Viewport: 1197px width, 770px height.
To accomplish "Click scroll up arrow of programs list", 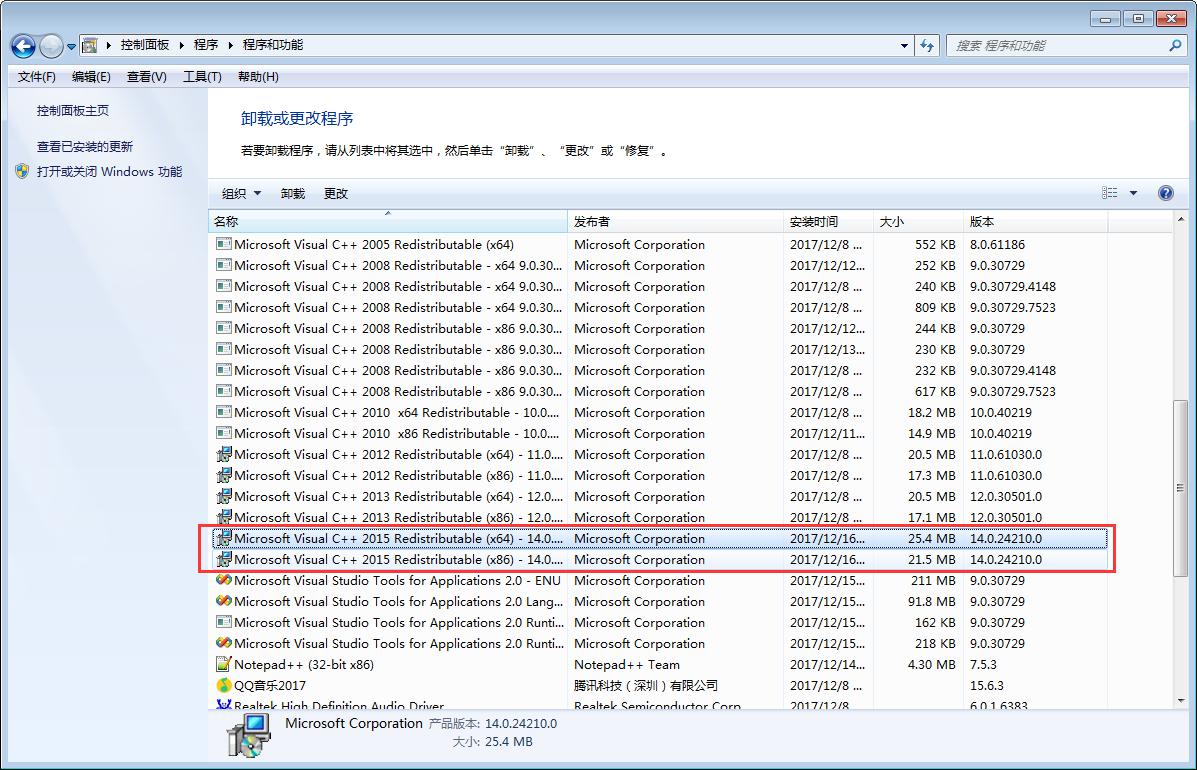I will click(x=1181, y=220).
